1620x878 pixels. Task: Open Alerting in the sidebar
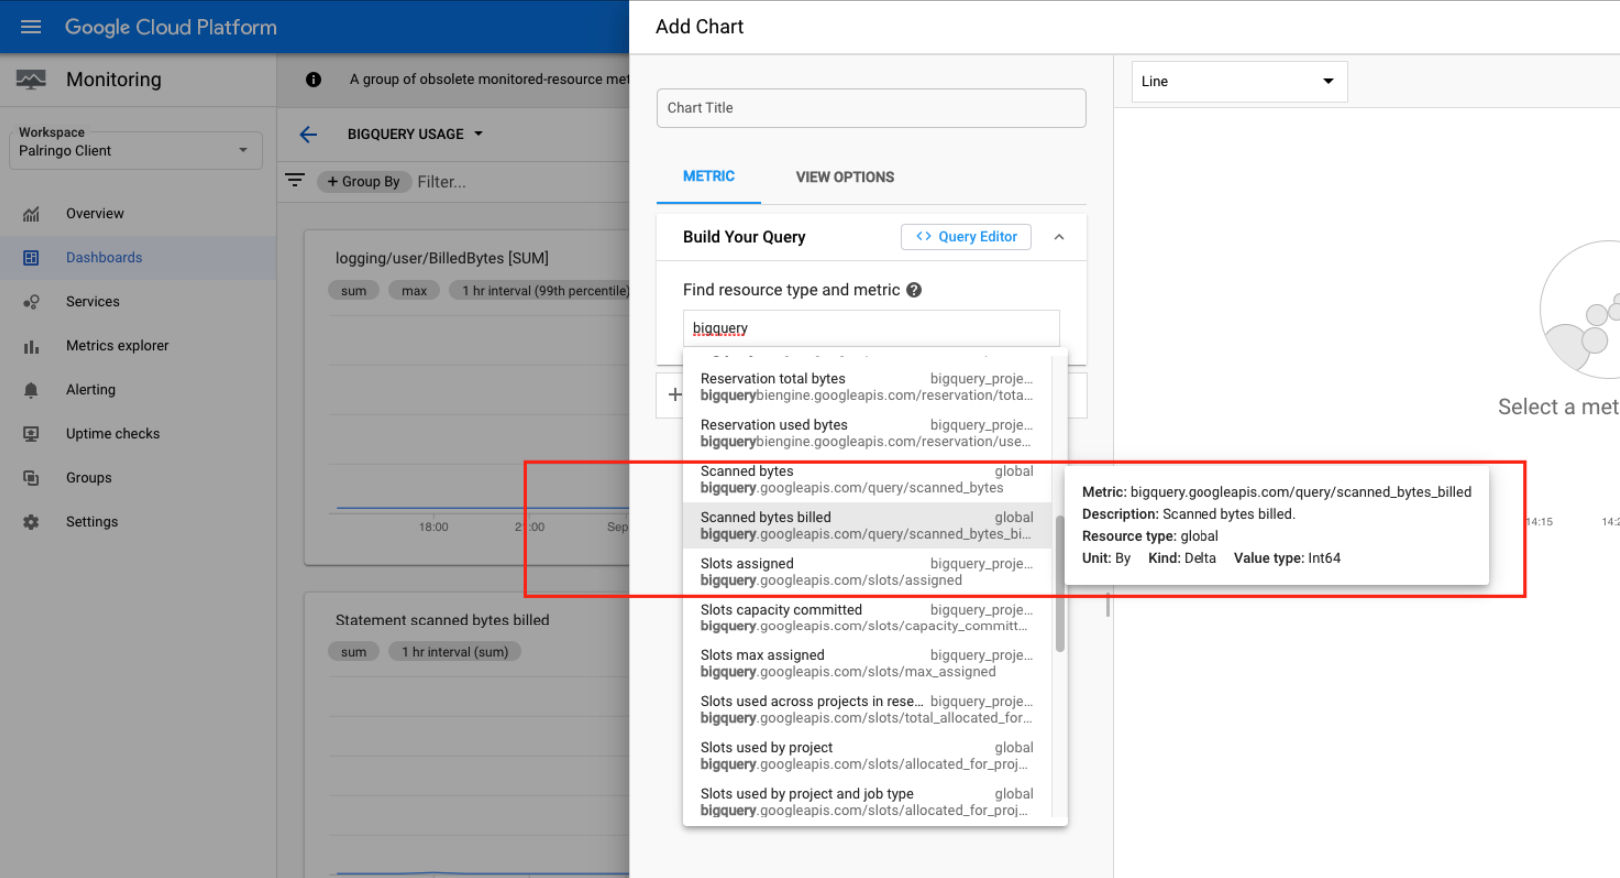pyautogui.click(x=91, y=390)
